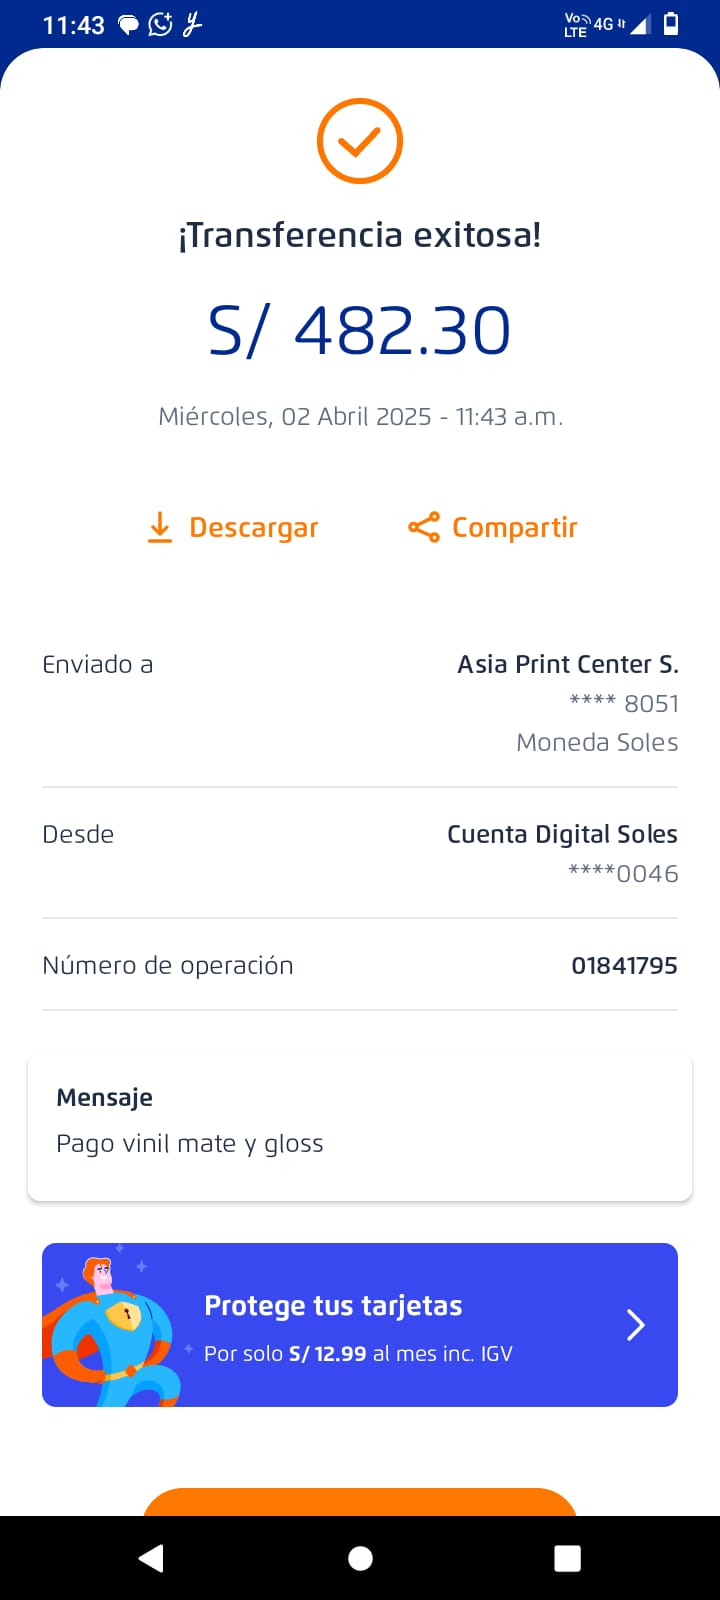720x1600 pixels.
Task: Tap the share icon
Action: 423,527
